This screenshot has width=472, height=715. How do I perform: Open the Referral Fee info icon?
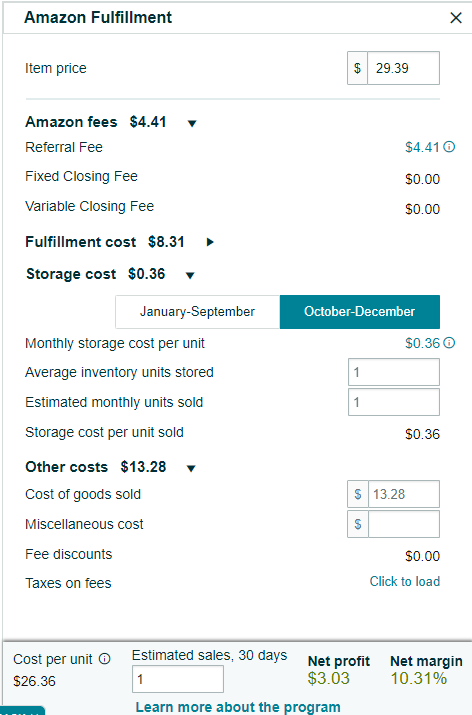tap(449, 147)
